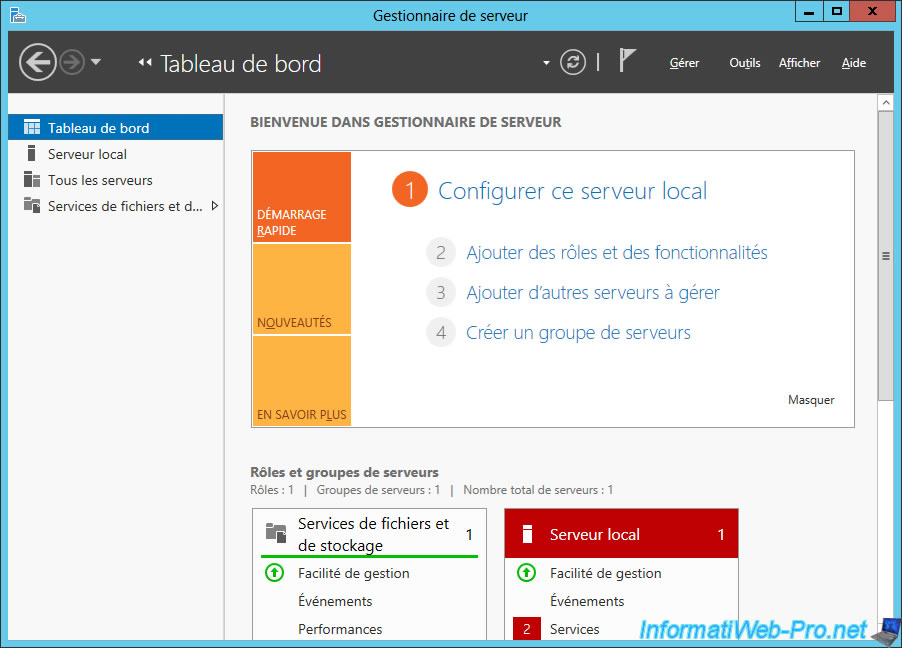Open Services de fichiers et de stockage tile header
This screenshot has width=902, height=648.
tap(369, 533)
